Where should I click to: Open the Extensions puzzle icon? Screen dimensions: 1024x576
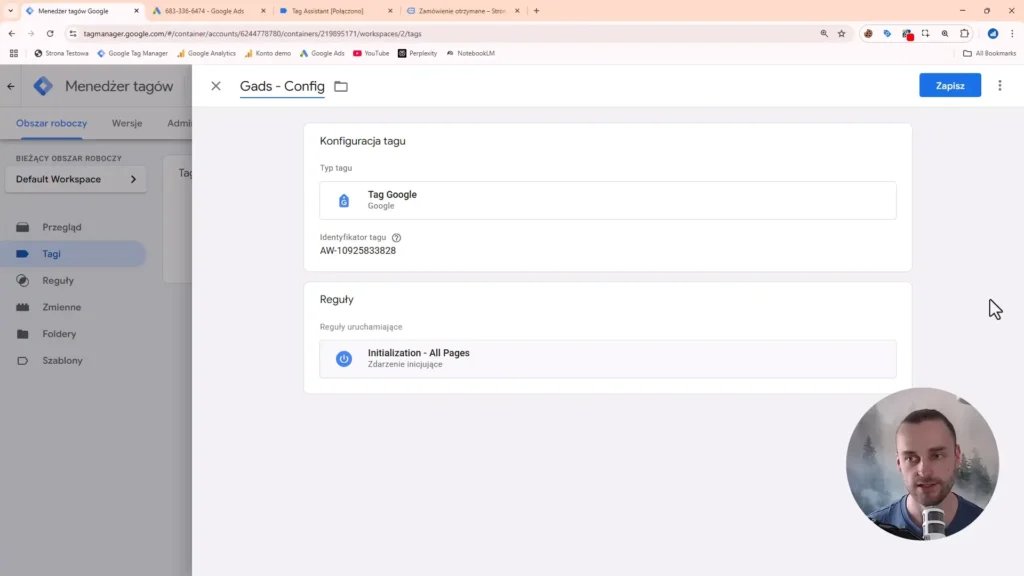[x=965, y=33]
